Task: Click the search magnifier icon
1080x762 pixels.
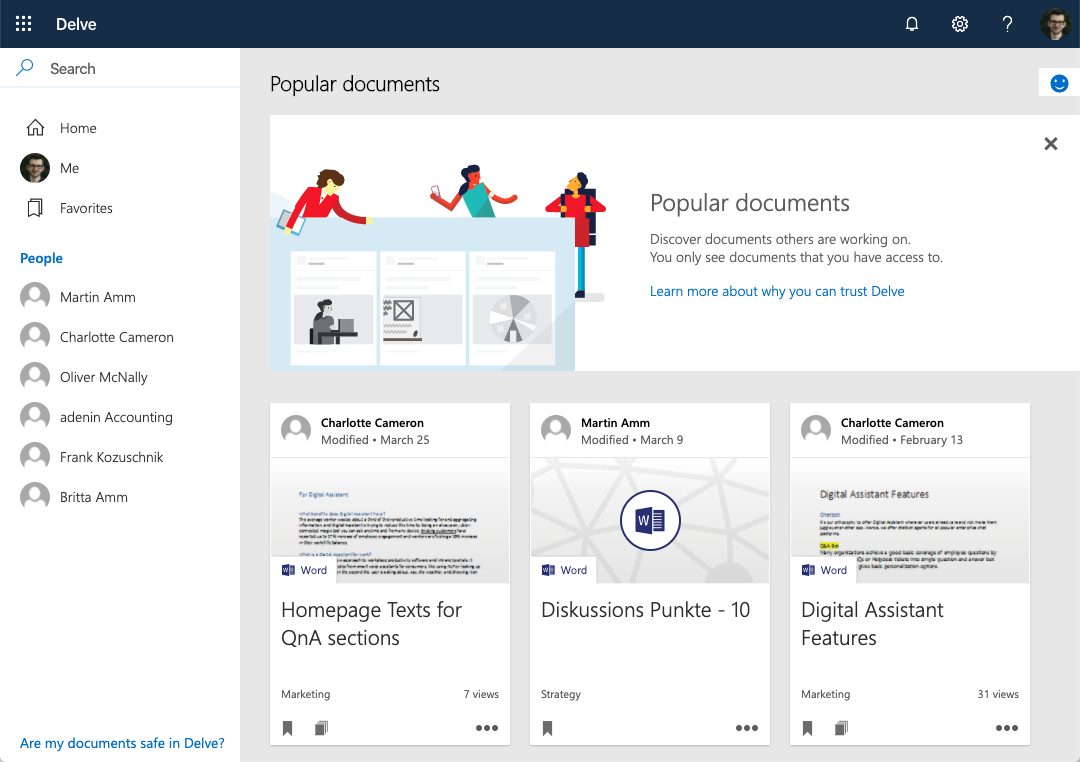Action: 25,68
